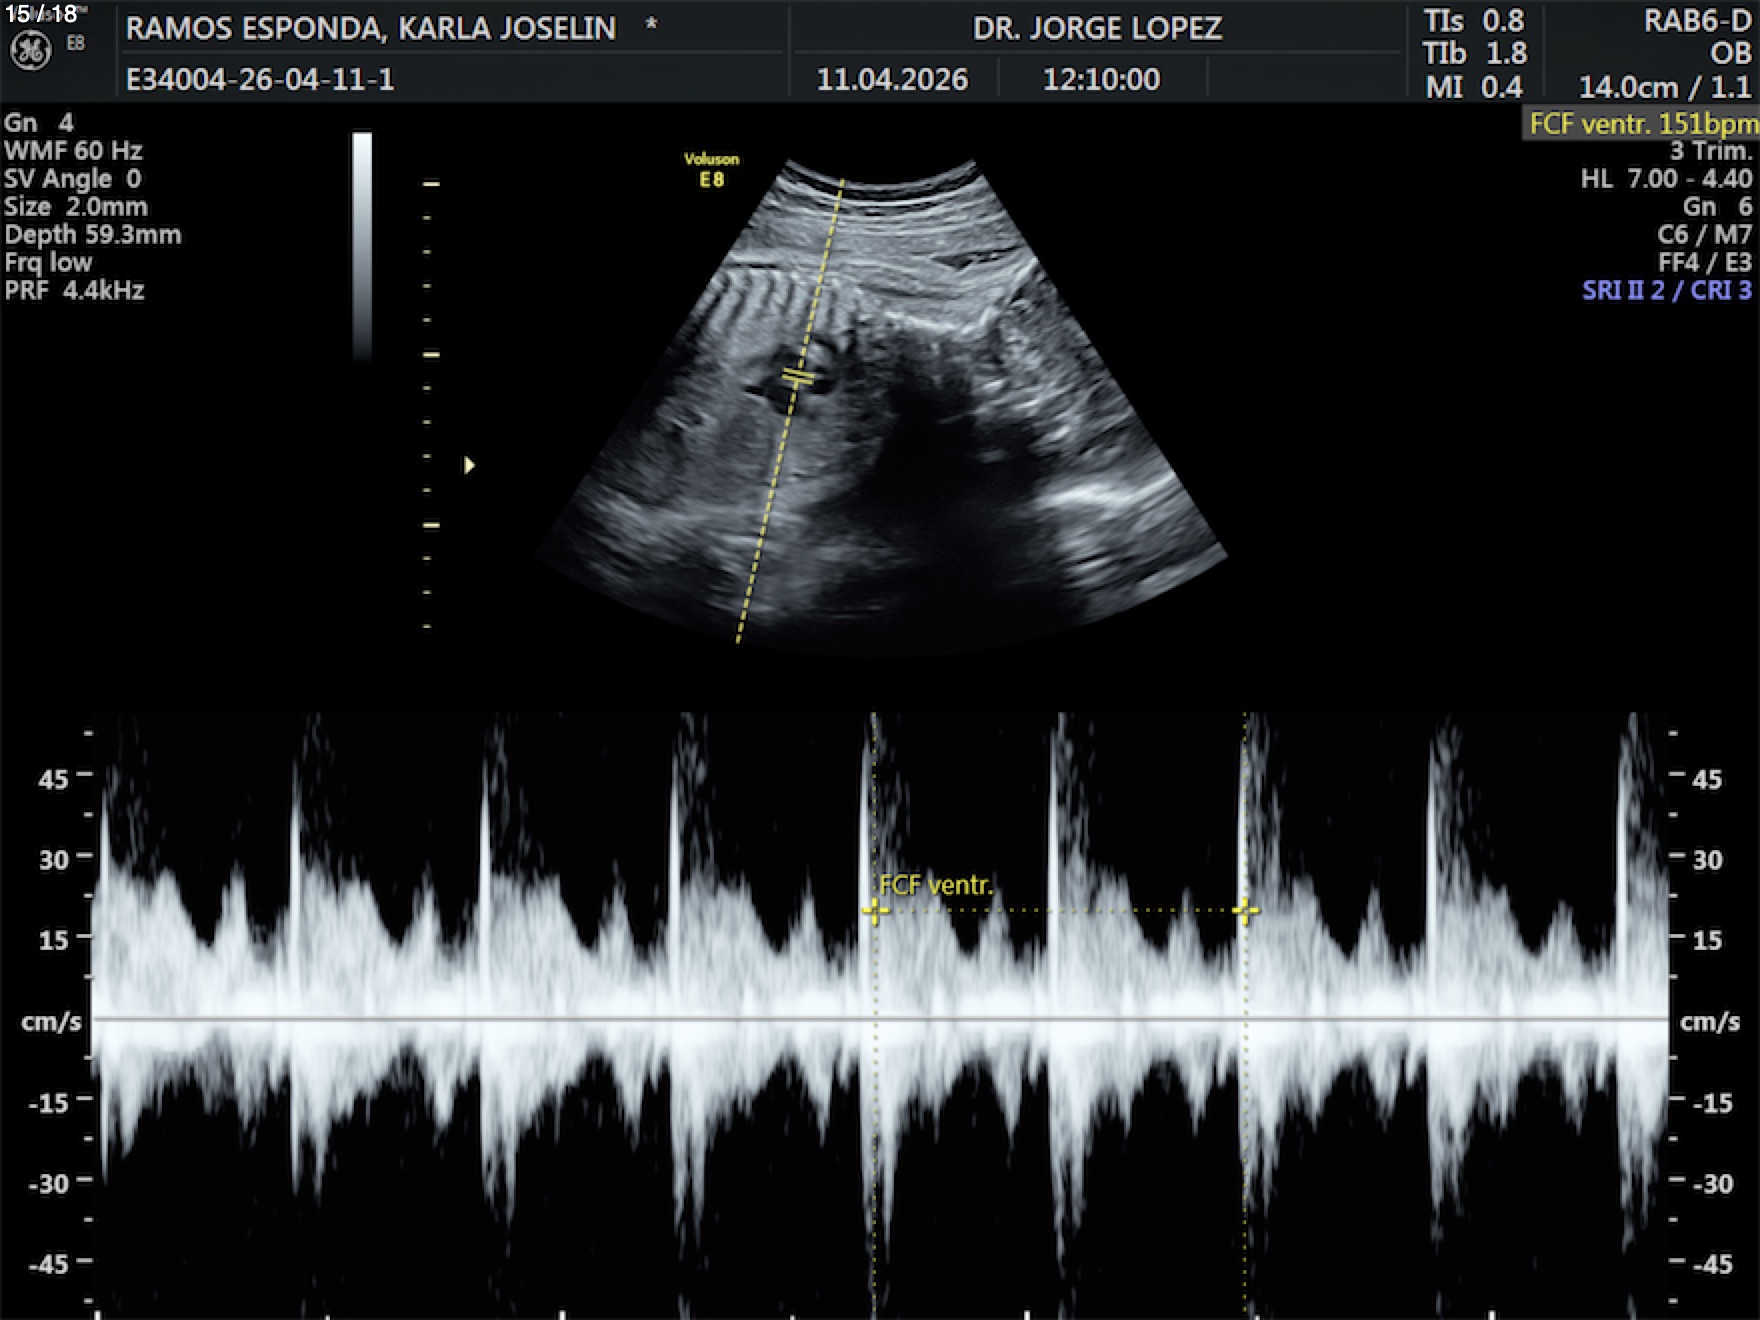
Task: Click the yellow focal zone triangle marker
Action: click(469, 465)
